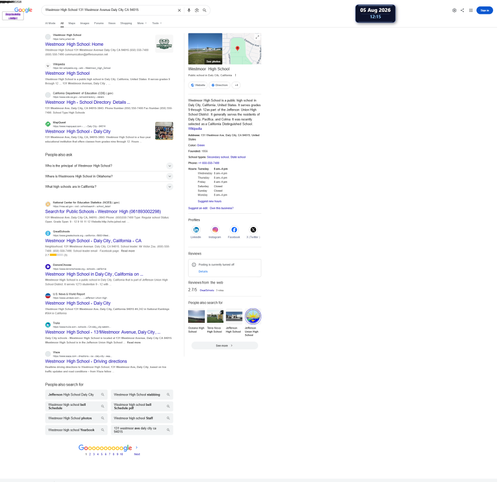Switch to the Maps tab

[x=72, y=23]
